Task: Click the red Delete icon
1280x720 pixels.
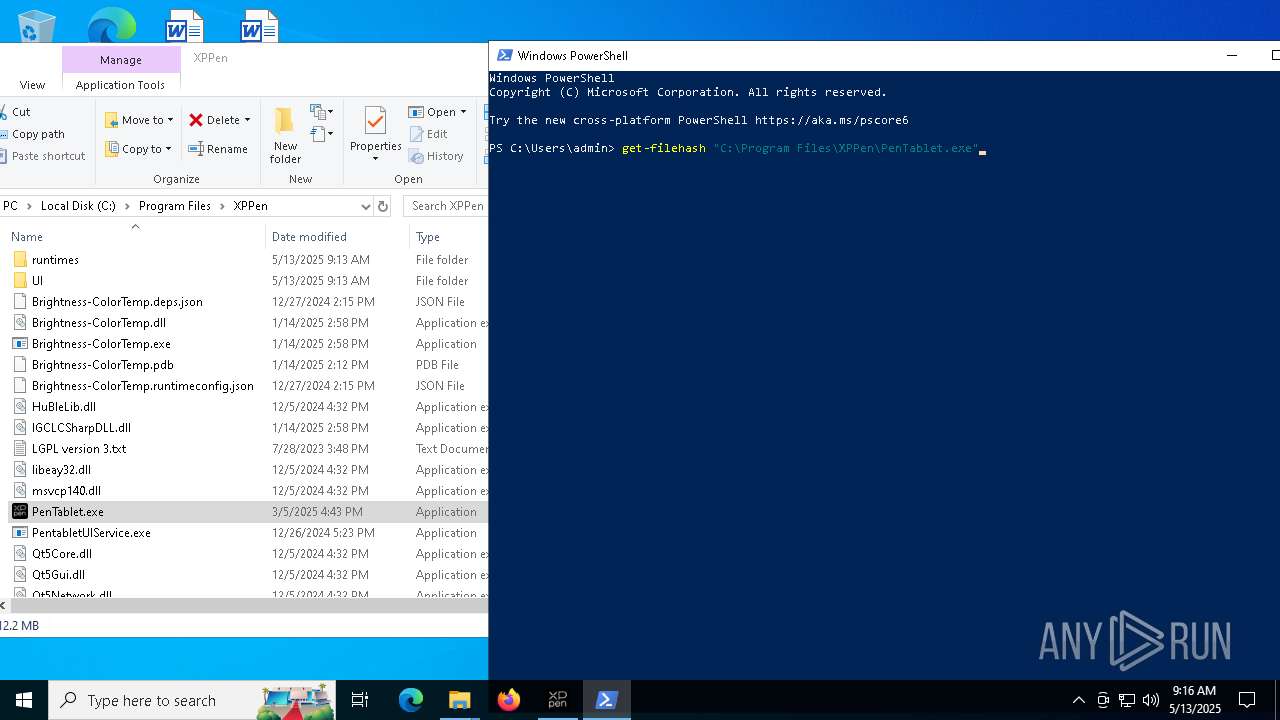Action: [196, 120]
